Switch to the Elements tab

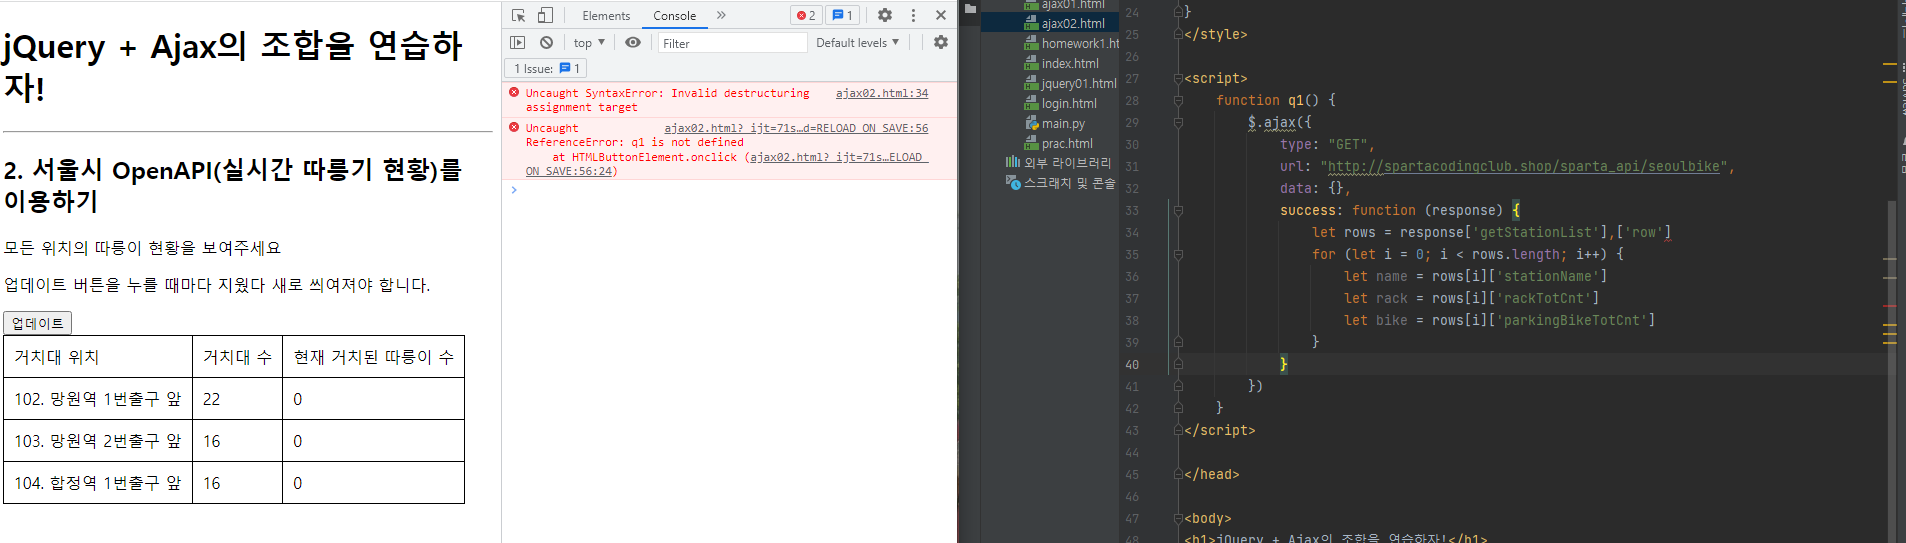pos(606,15)
